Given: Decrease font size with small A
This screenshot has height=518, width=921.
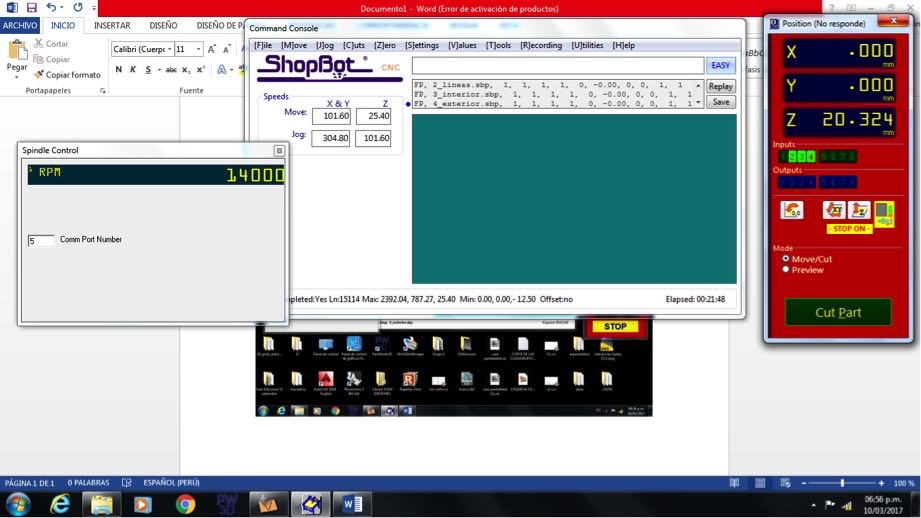Looking at the screenshot, I should pyautogui.click(x=226, y=49).
